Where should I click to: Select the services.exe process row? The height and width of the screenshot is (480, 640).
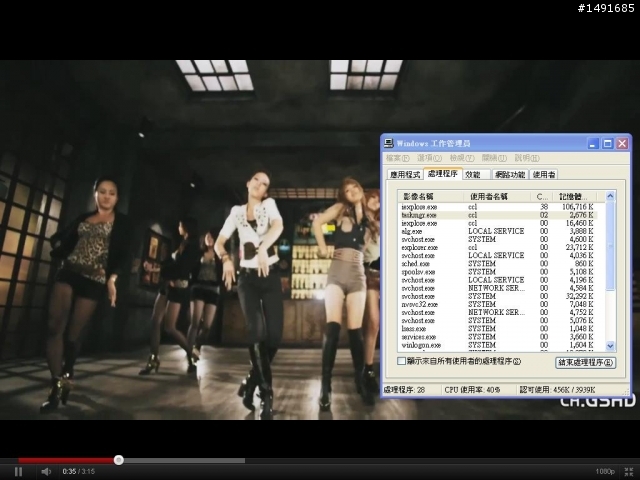(498, 337)
